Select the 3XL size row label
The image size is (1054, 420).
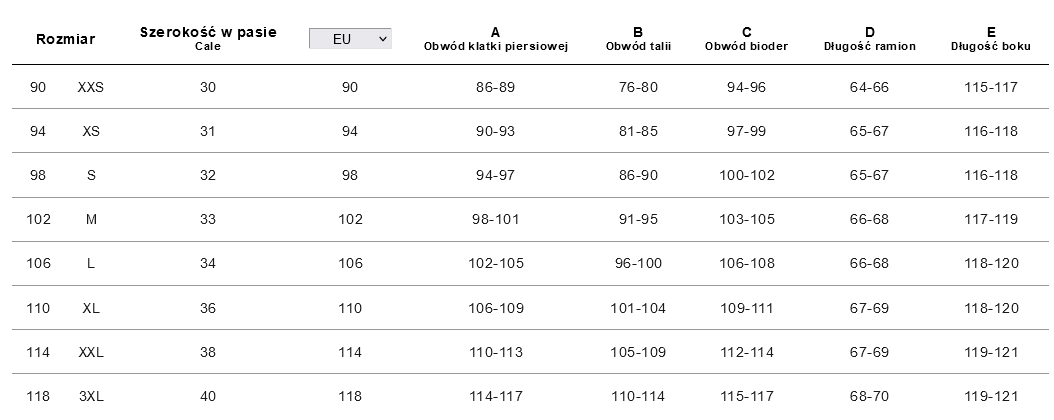91,396
